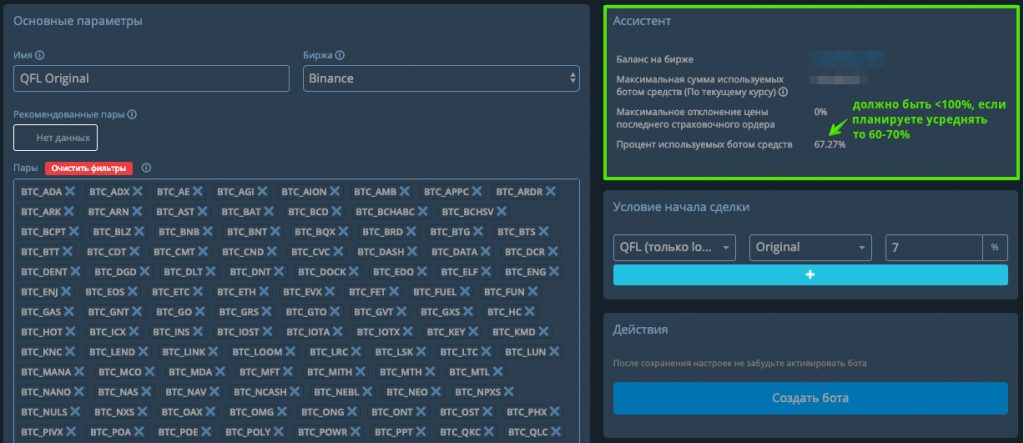Remove the BTC_ENG pair via X

552,271
